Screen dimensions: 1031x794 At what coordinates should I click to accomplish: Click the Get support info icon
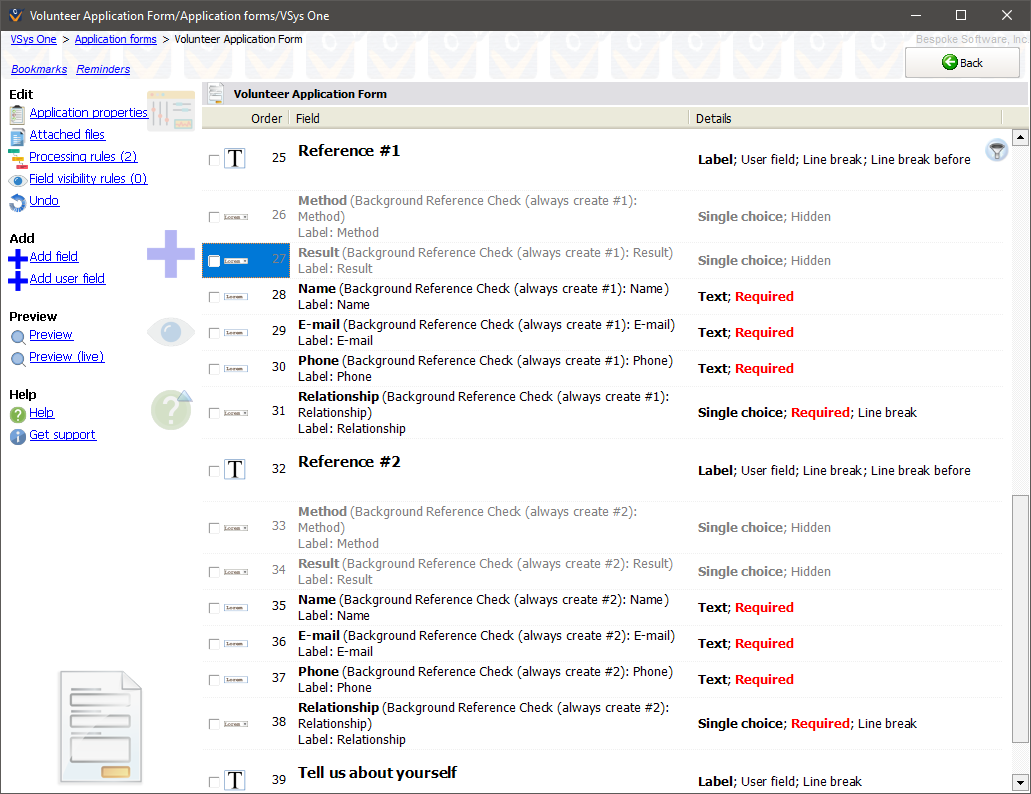click(17, 436)
